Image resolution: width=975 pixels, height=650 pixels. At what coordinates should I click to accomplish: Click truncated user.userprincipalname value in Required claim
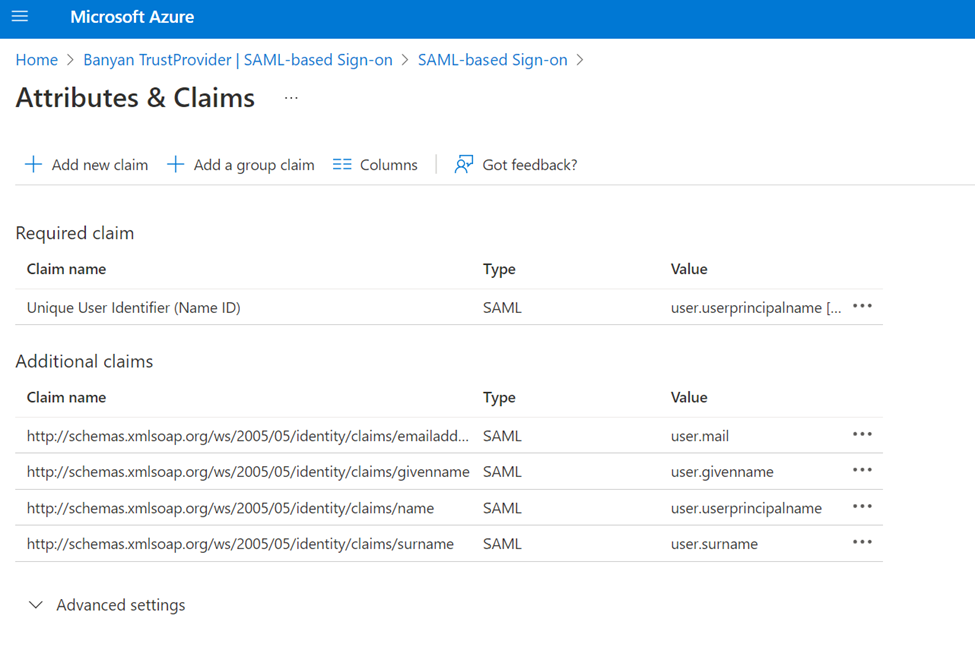click(756, 308)
